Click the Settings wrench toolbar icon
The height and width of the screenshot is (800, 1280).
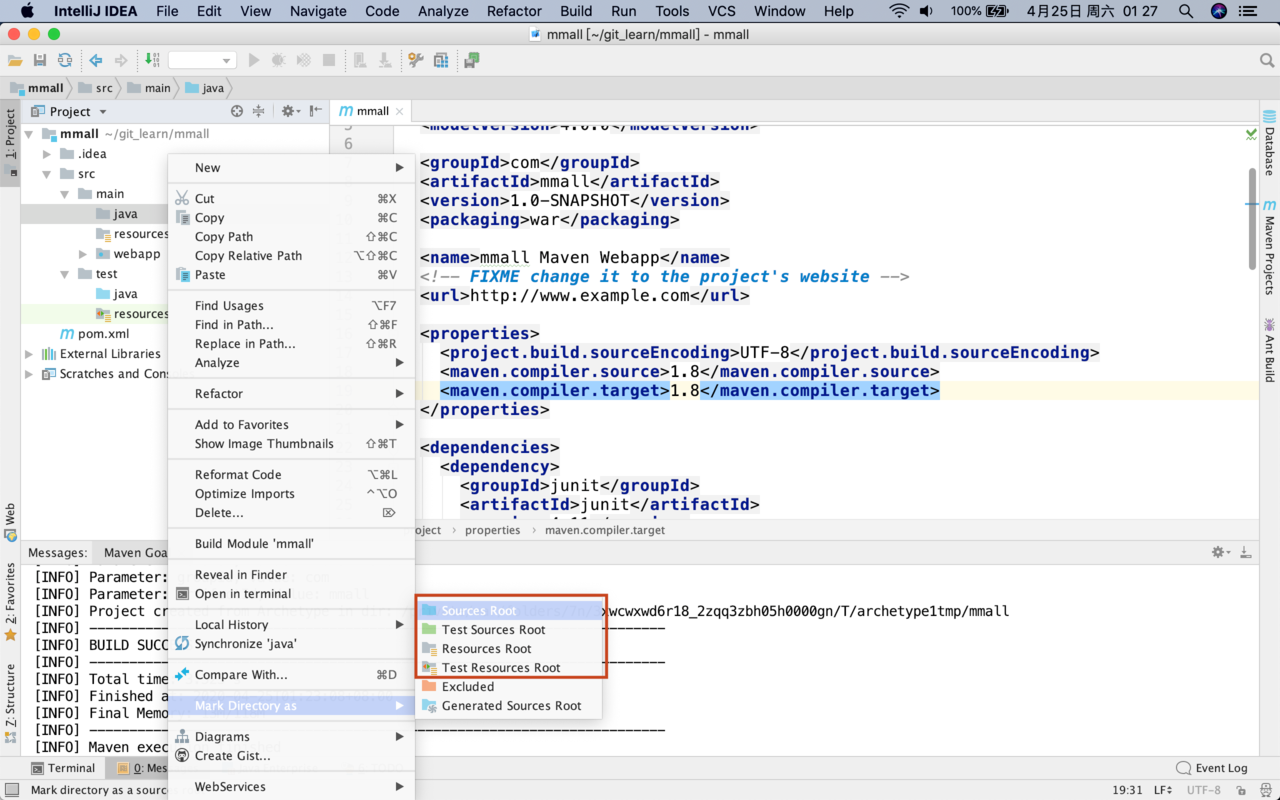pos(416,61)
